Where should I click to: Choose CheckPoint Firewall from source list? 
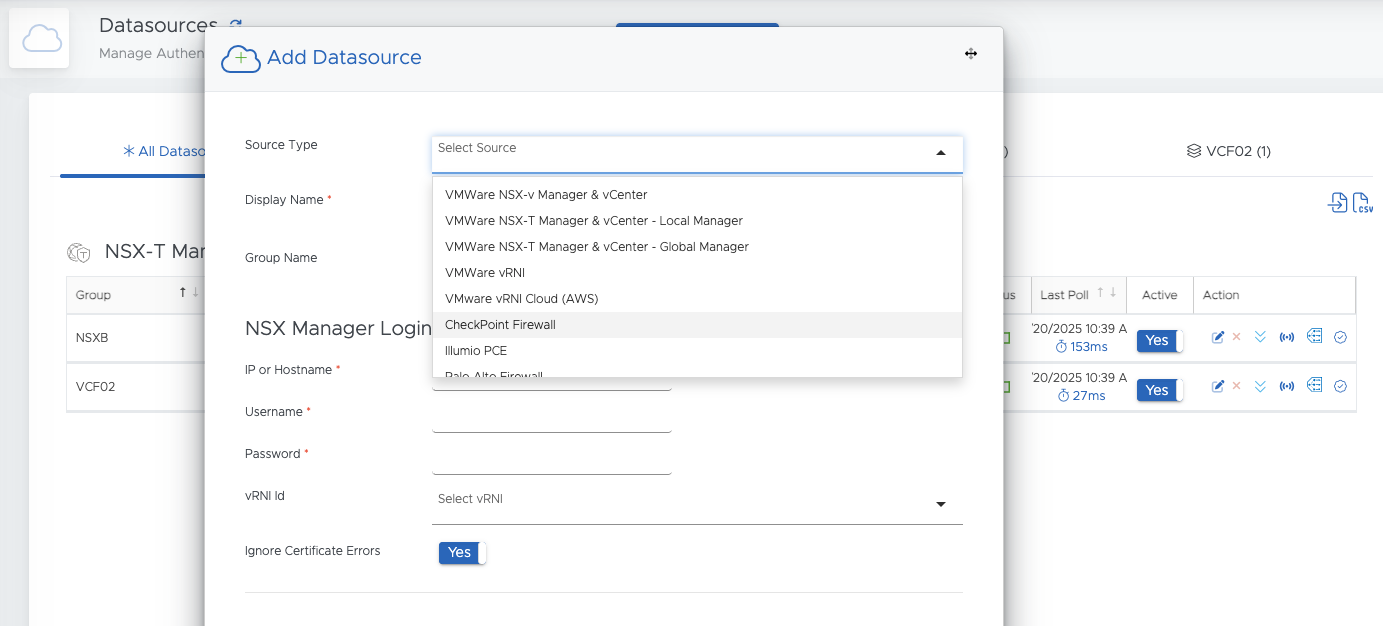coord(500,325)
